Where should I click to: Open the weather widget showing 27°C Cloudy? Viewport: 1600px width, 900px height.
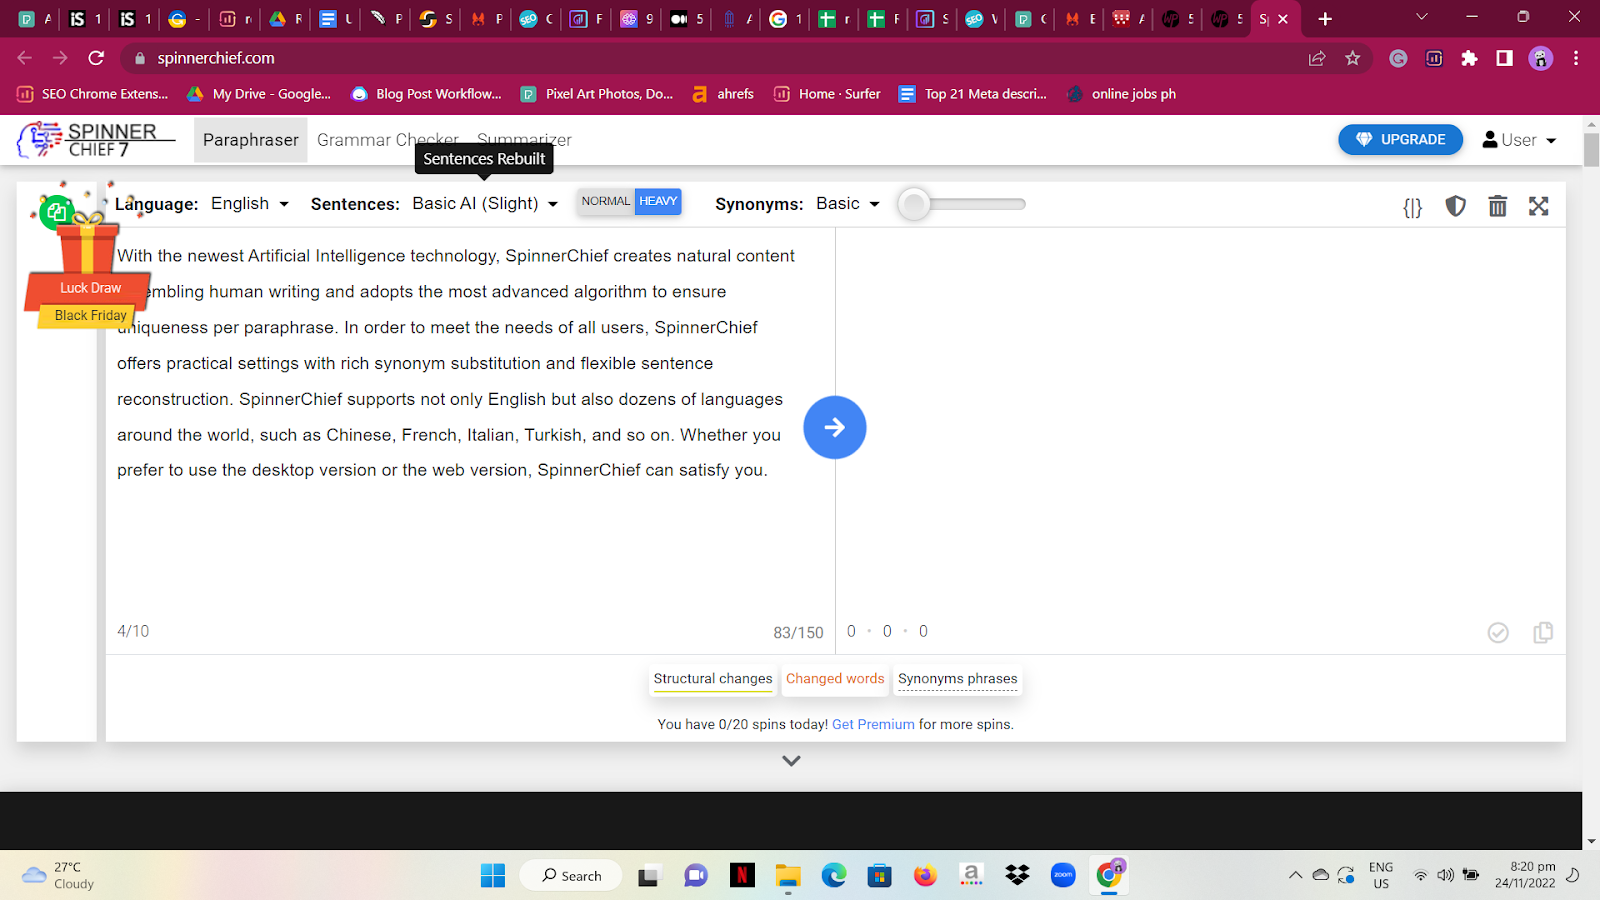[x=58, y=875]
